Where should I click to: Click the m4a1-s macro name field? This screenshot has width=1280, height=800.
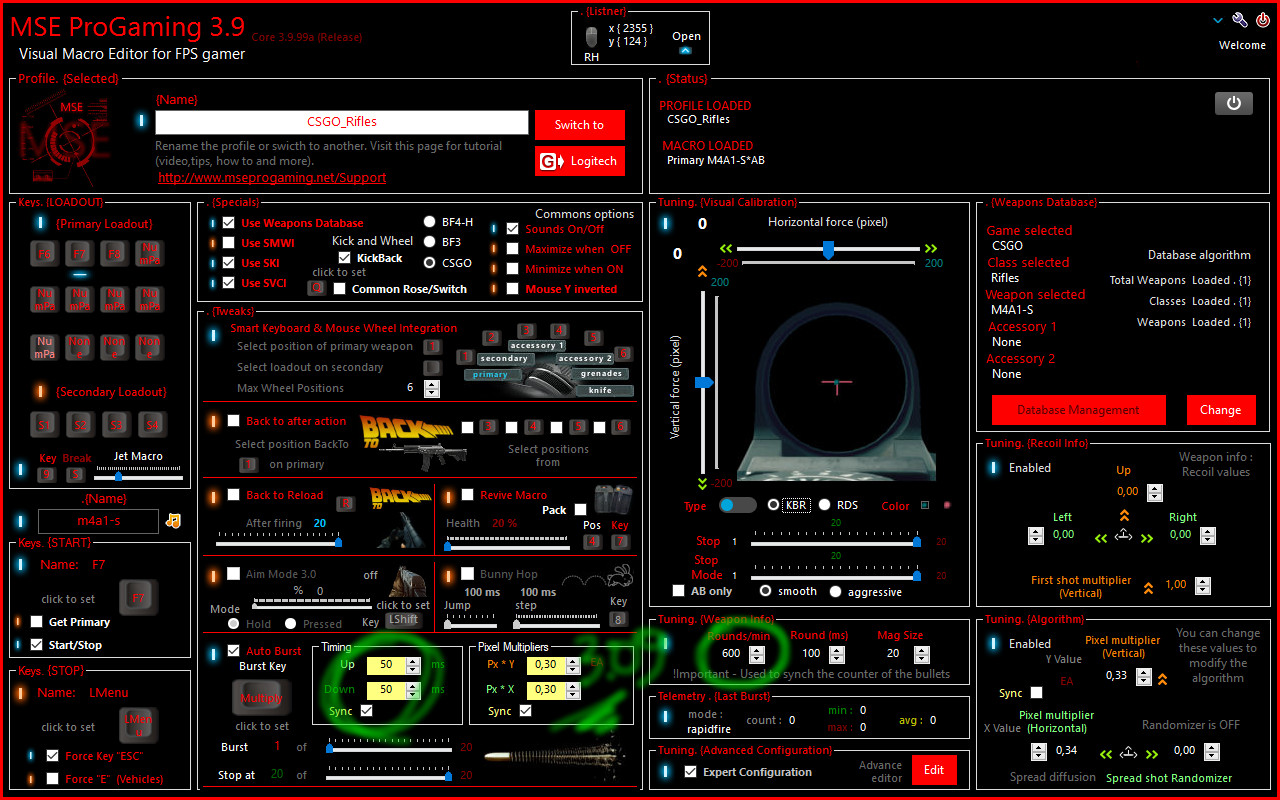point(98,521)
